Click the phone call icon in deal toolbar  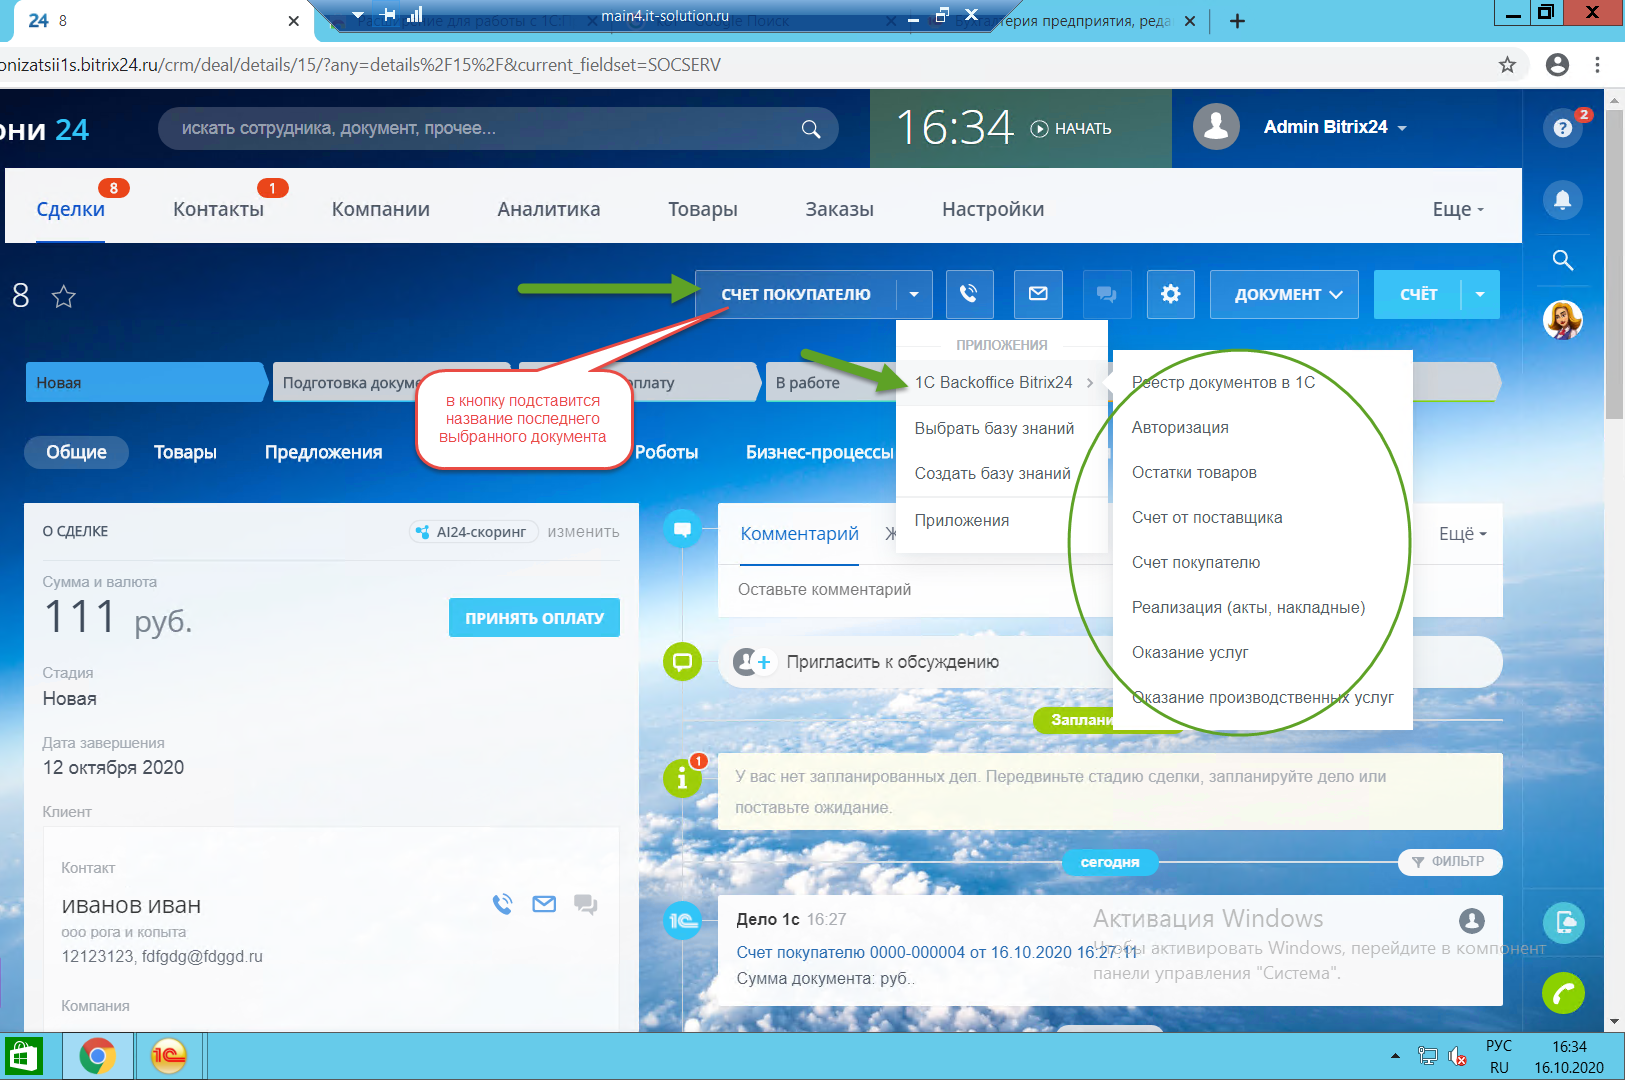(969, 294)
